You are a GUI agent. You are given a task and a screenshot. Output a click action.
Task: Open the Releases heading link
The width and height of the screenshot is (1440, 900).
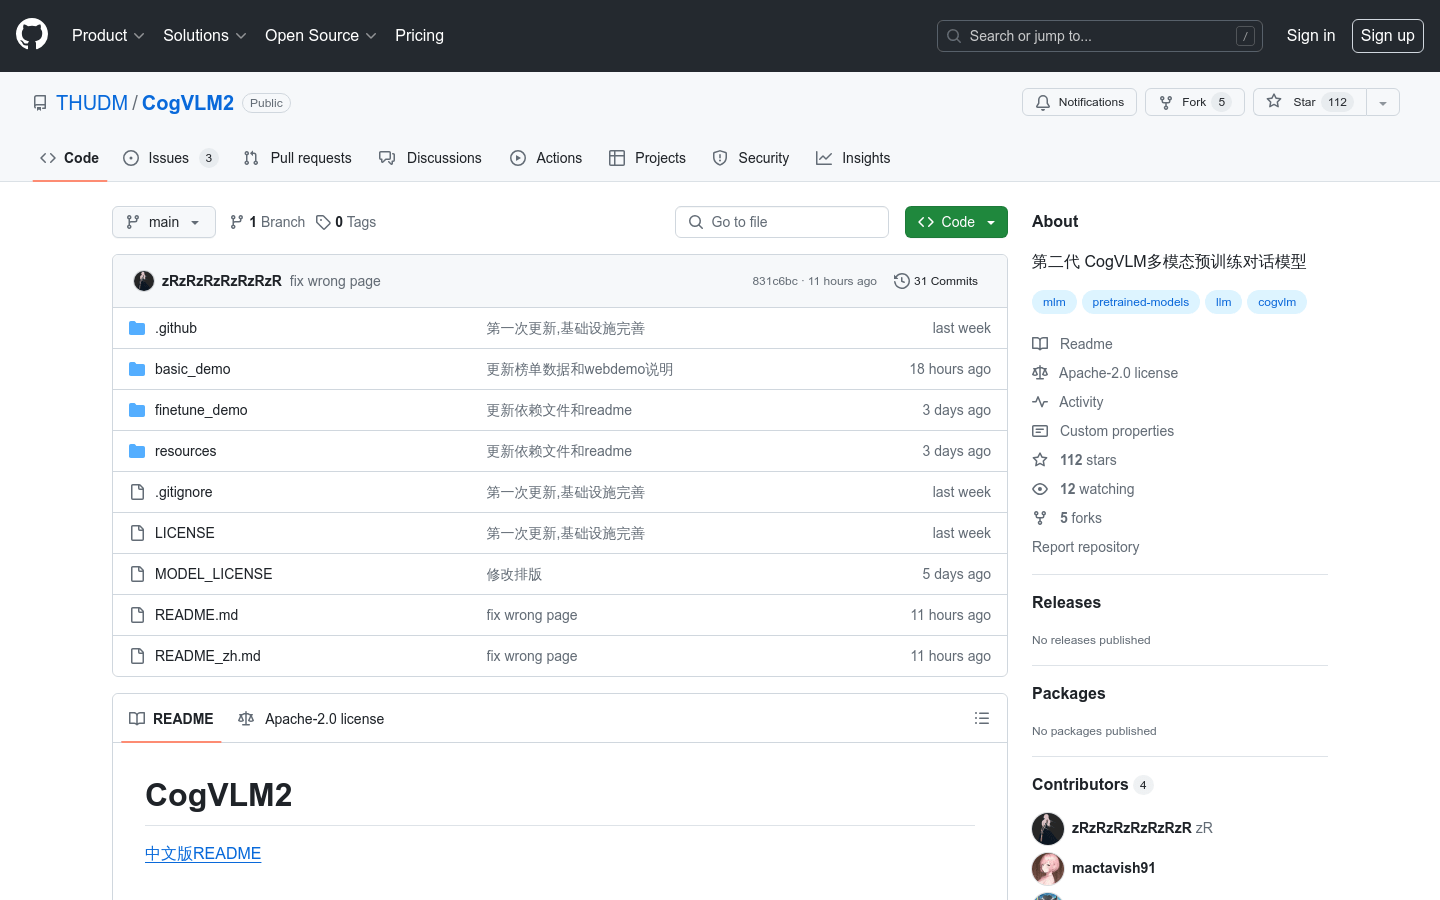1066,602
